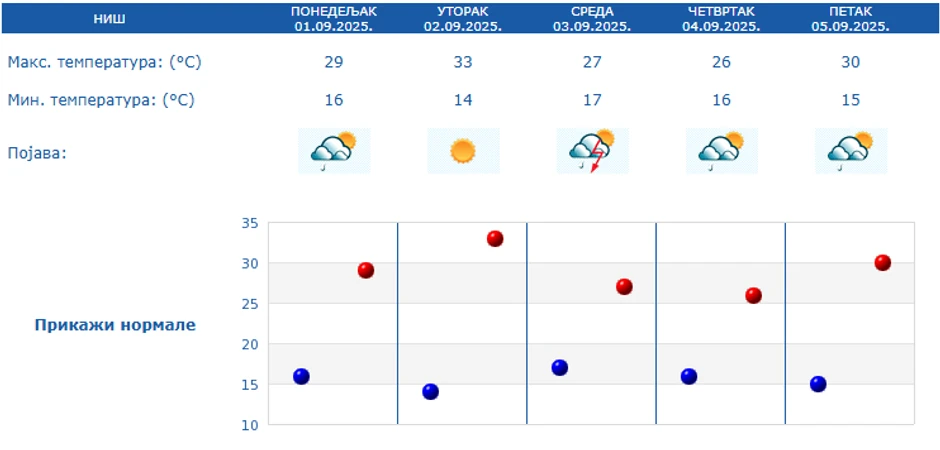Screen dimensions: 940x450
Task: Click Wednesday's blue min temperature dot
Action: coord(560,367)
